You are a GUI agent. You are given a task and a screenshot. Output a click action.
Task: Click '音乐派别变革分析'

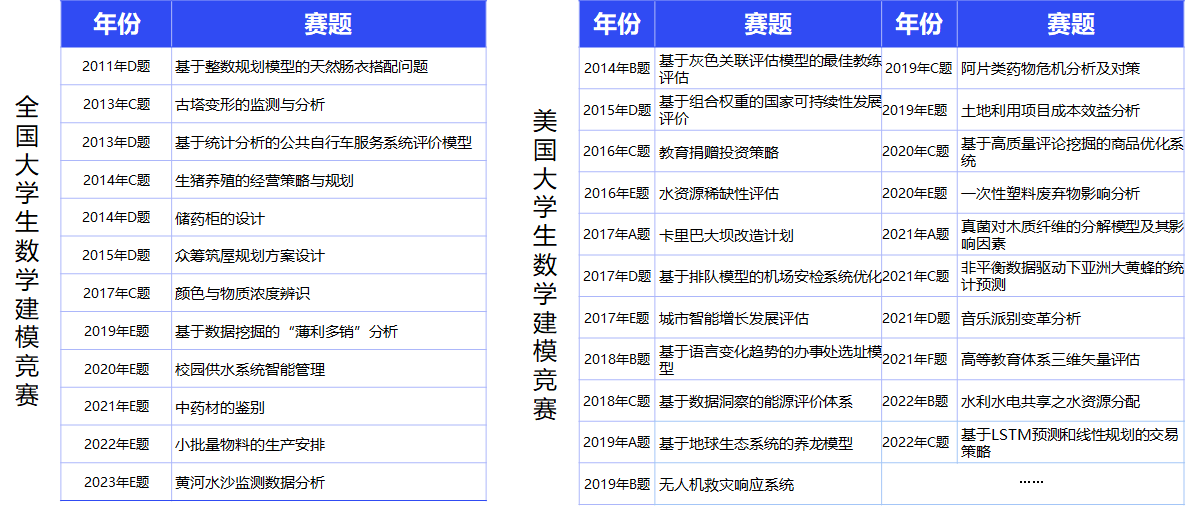(1020, 318)
